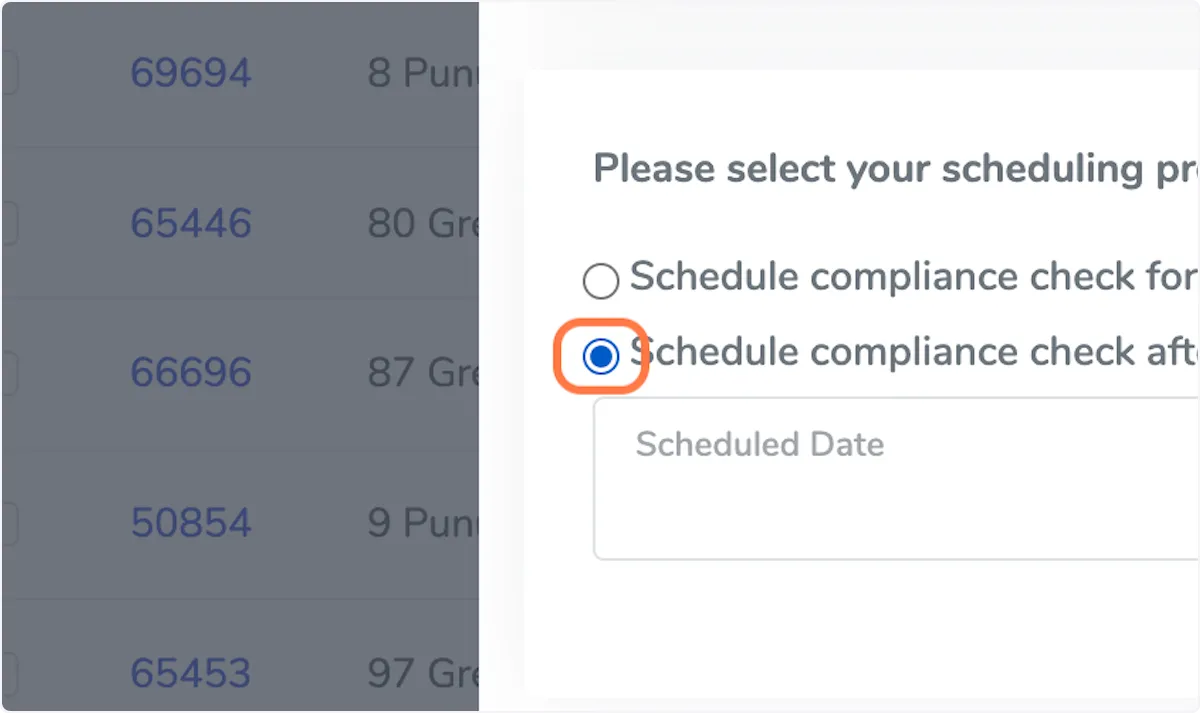Viewport: 1200px width, 713px height.
Task: Tick the checkbox for row 65453
Action: pos(8,672)
